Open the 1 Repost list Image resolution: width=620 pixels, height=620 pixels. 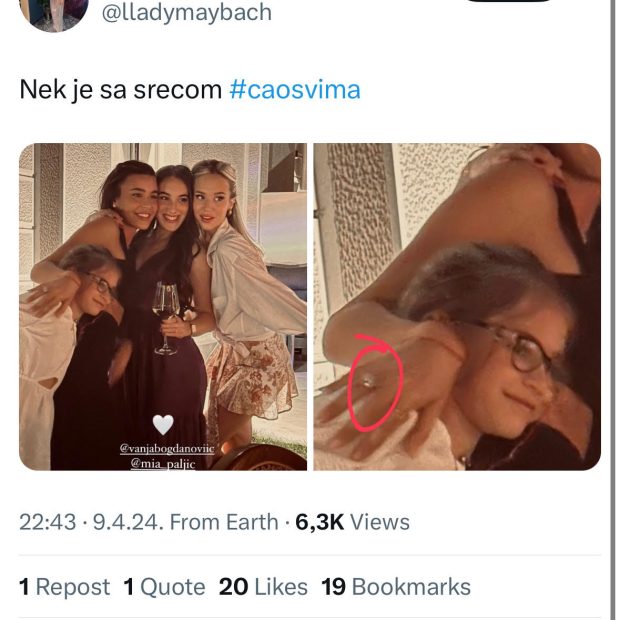[64, 587]
